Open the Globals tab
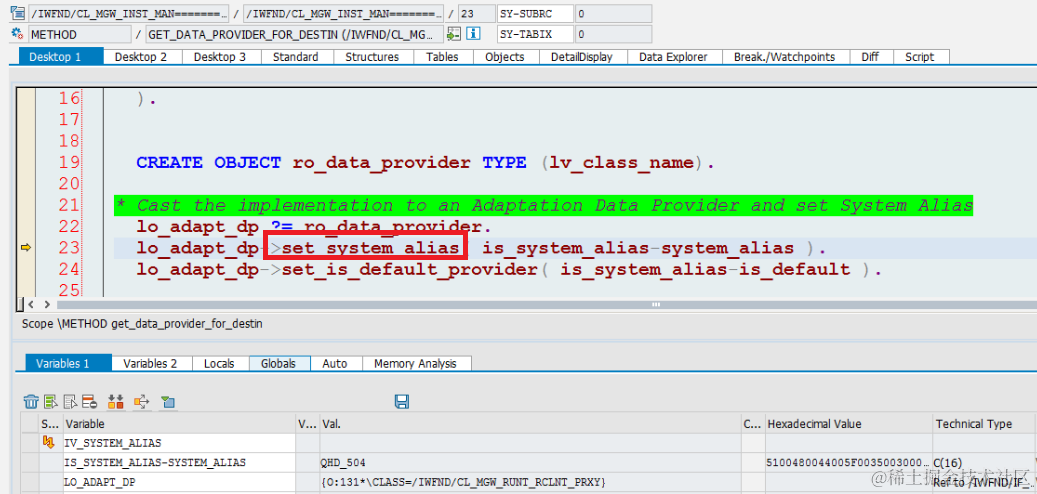The width and height of the screenshot is (1037, 494). point(279,364)
